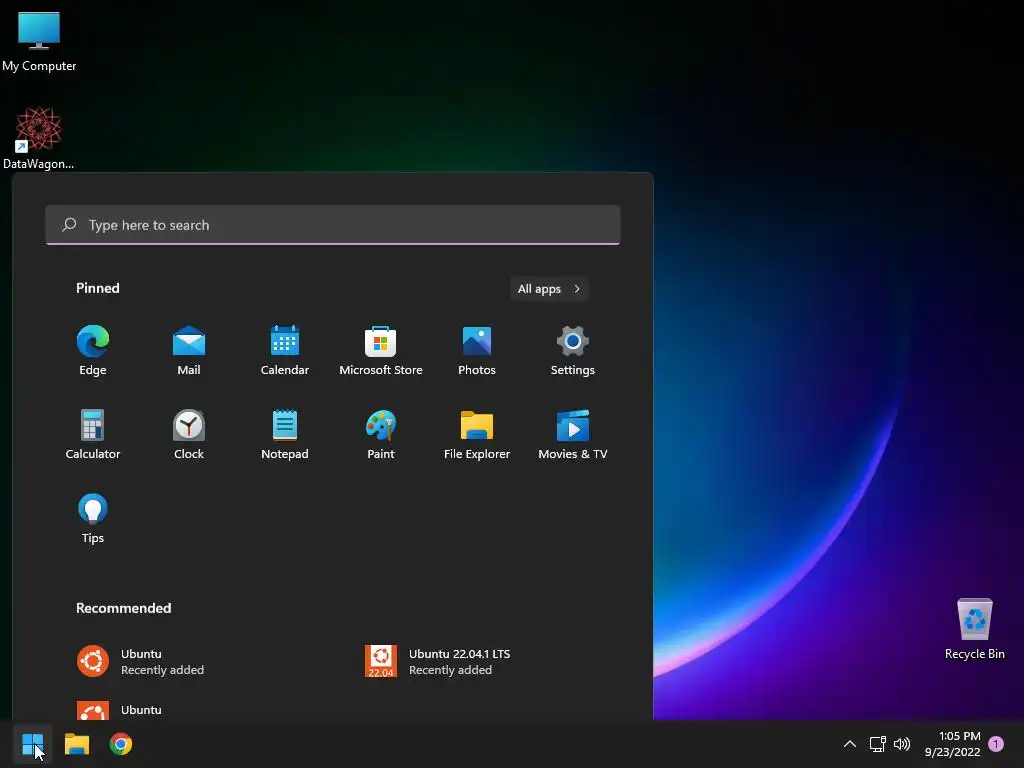Screen dimensions: 1024x768
Task: Open clock and date flyout
Action: pos(953,744)
